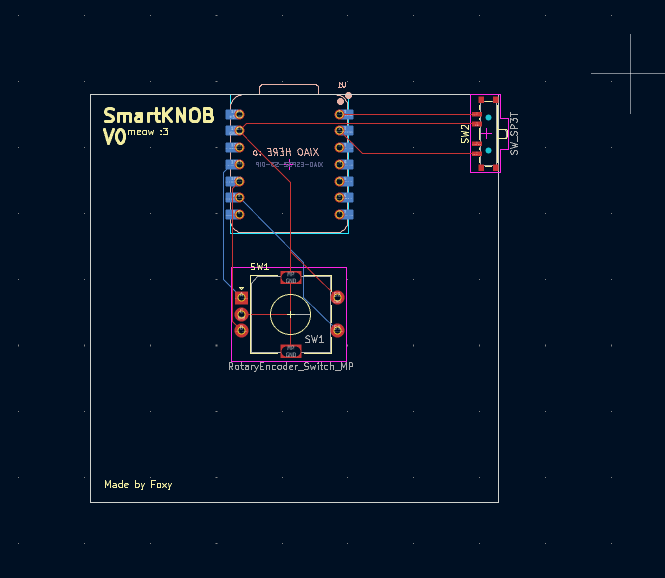Select the XIAO module's bottom-right pad
The width and height of the screenshot is (665, 578).
[x=345, y=214]
